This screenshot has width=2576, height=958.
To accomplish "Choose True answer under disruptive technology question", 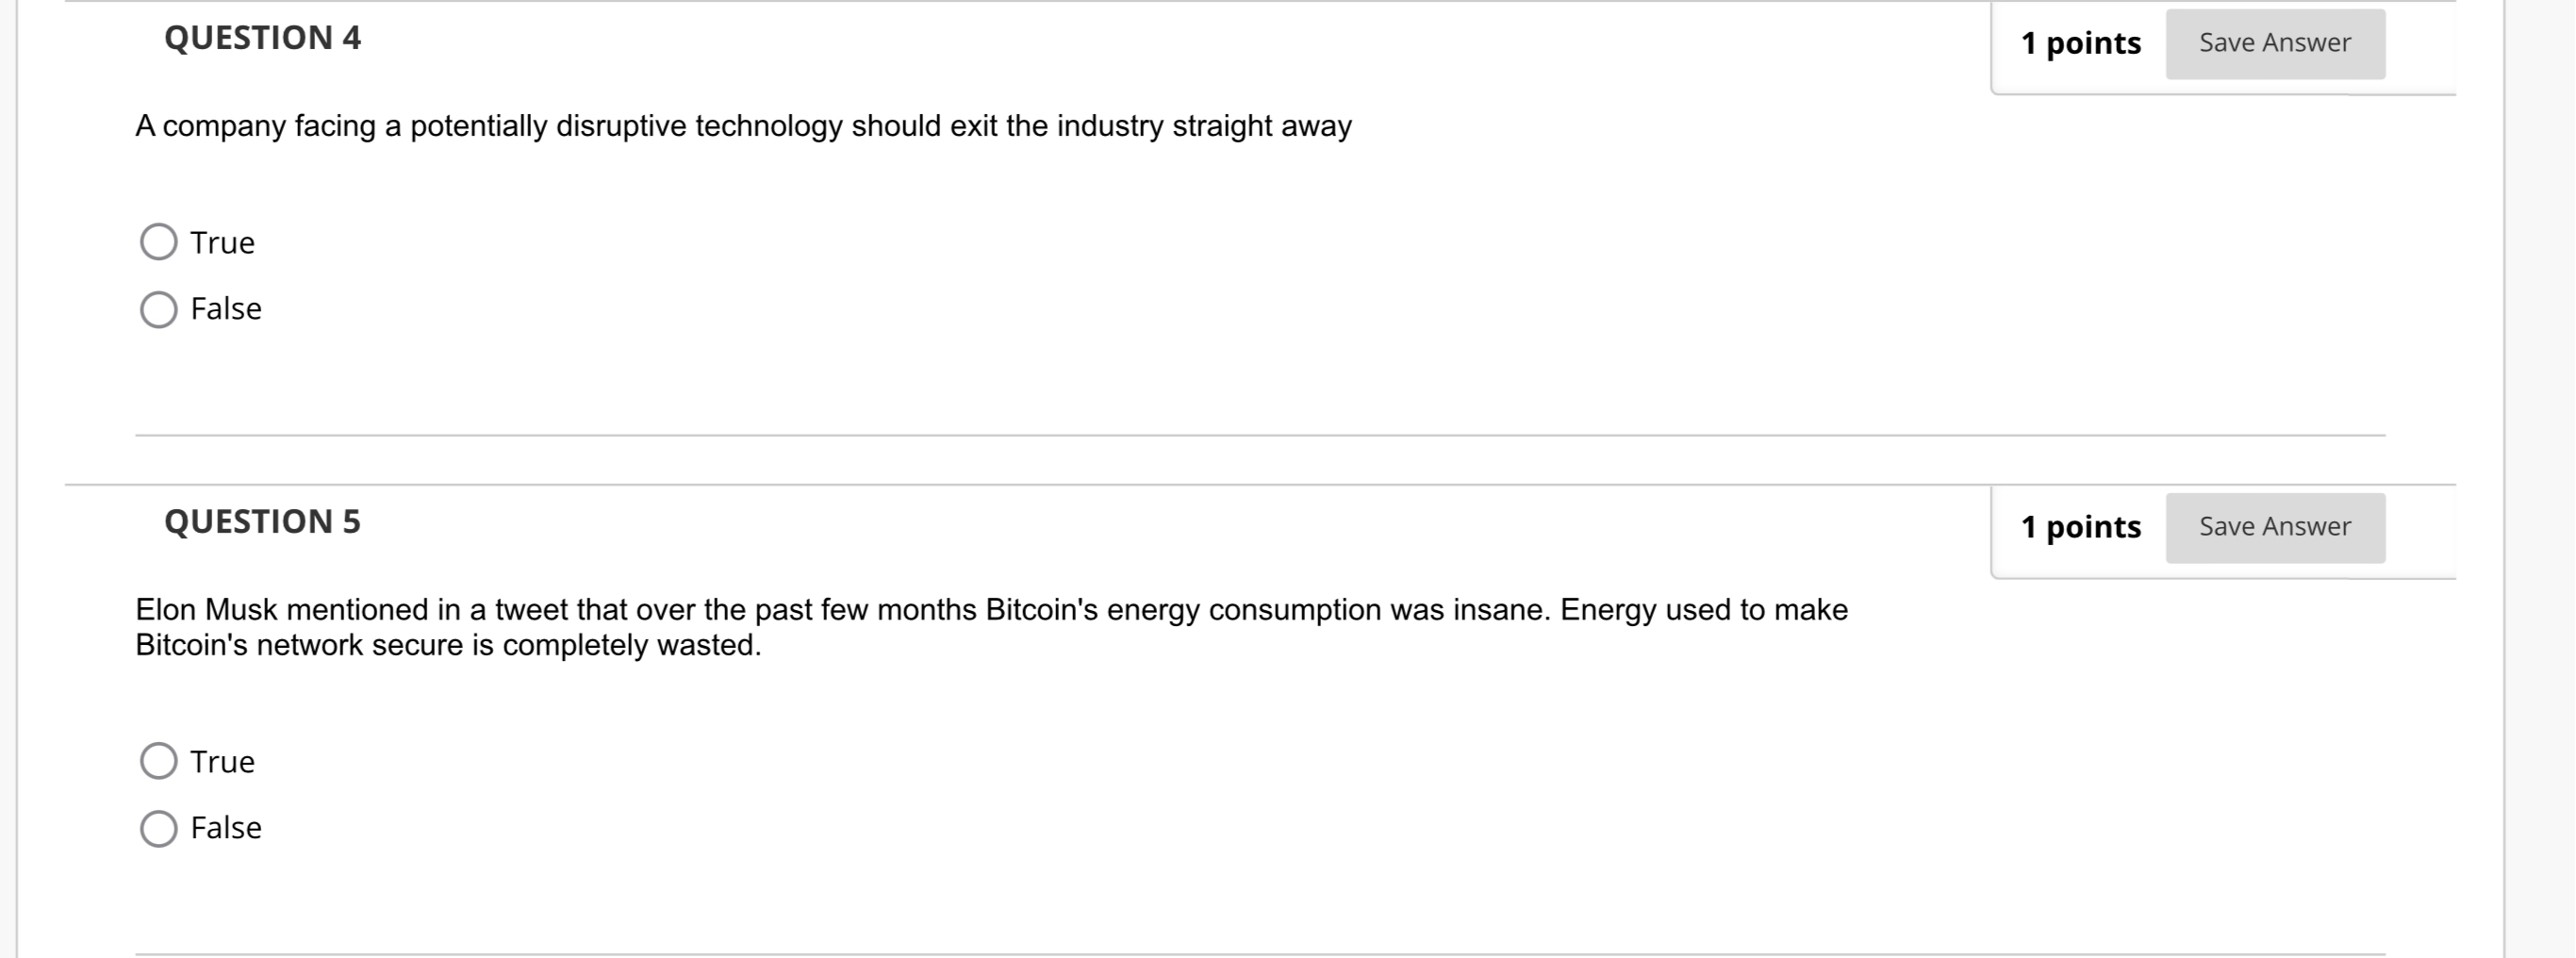I will [x=158, y=241].
